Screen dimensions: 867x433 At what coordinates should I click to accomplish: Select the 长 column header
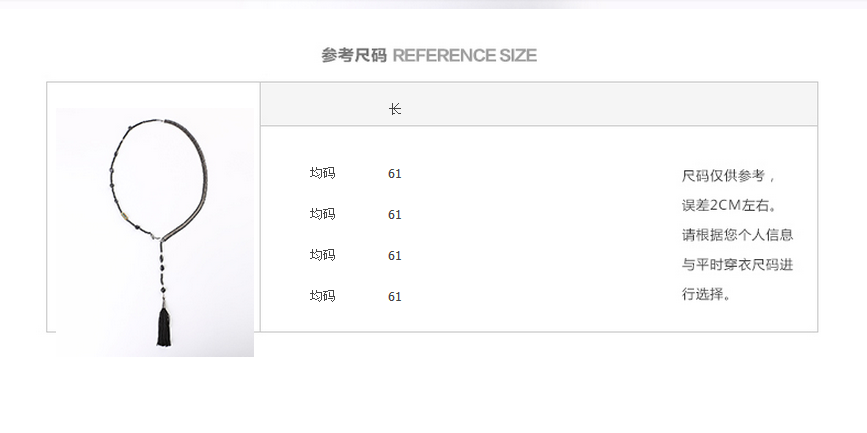394,109
